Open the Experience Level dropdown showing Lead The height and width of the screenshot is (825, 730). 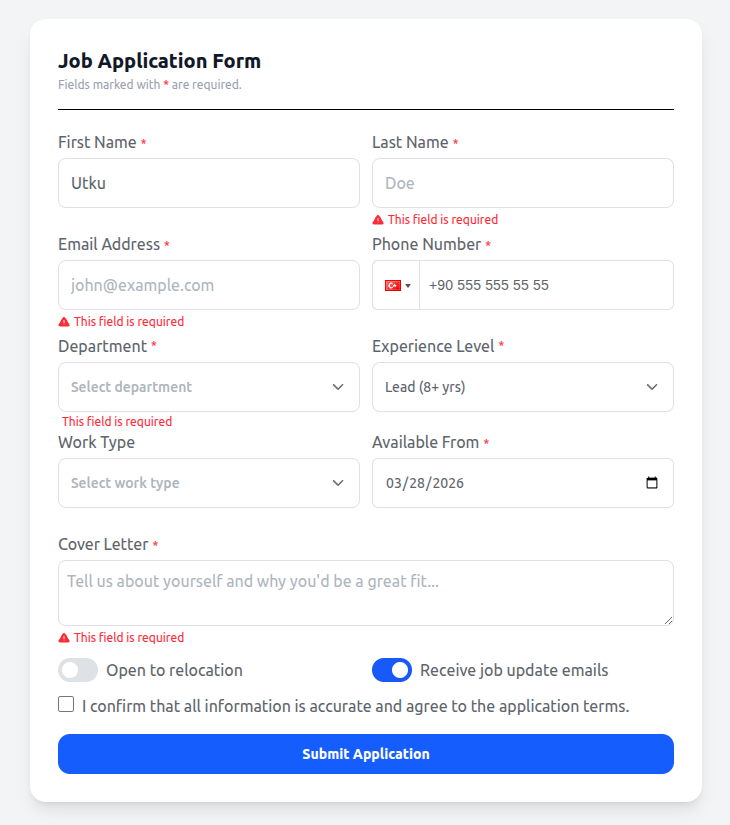pyautogui.click(x=522, y=387)
